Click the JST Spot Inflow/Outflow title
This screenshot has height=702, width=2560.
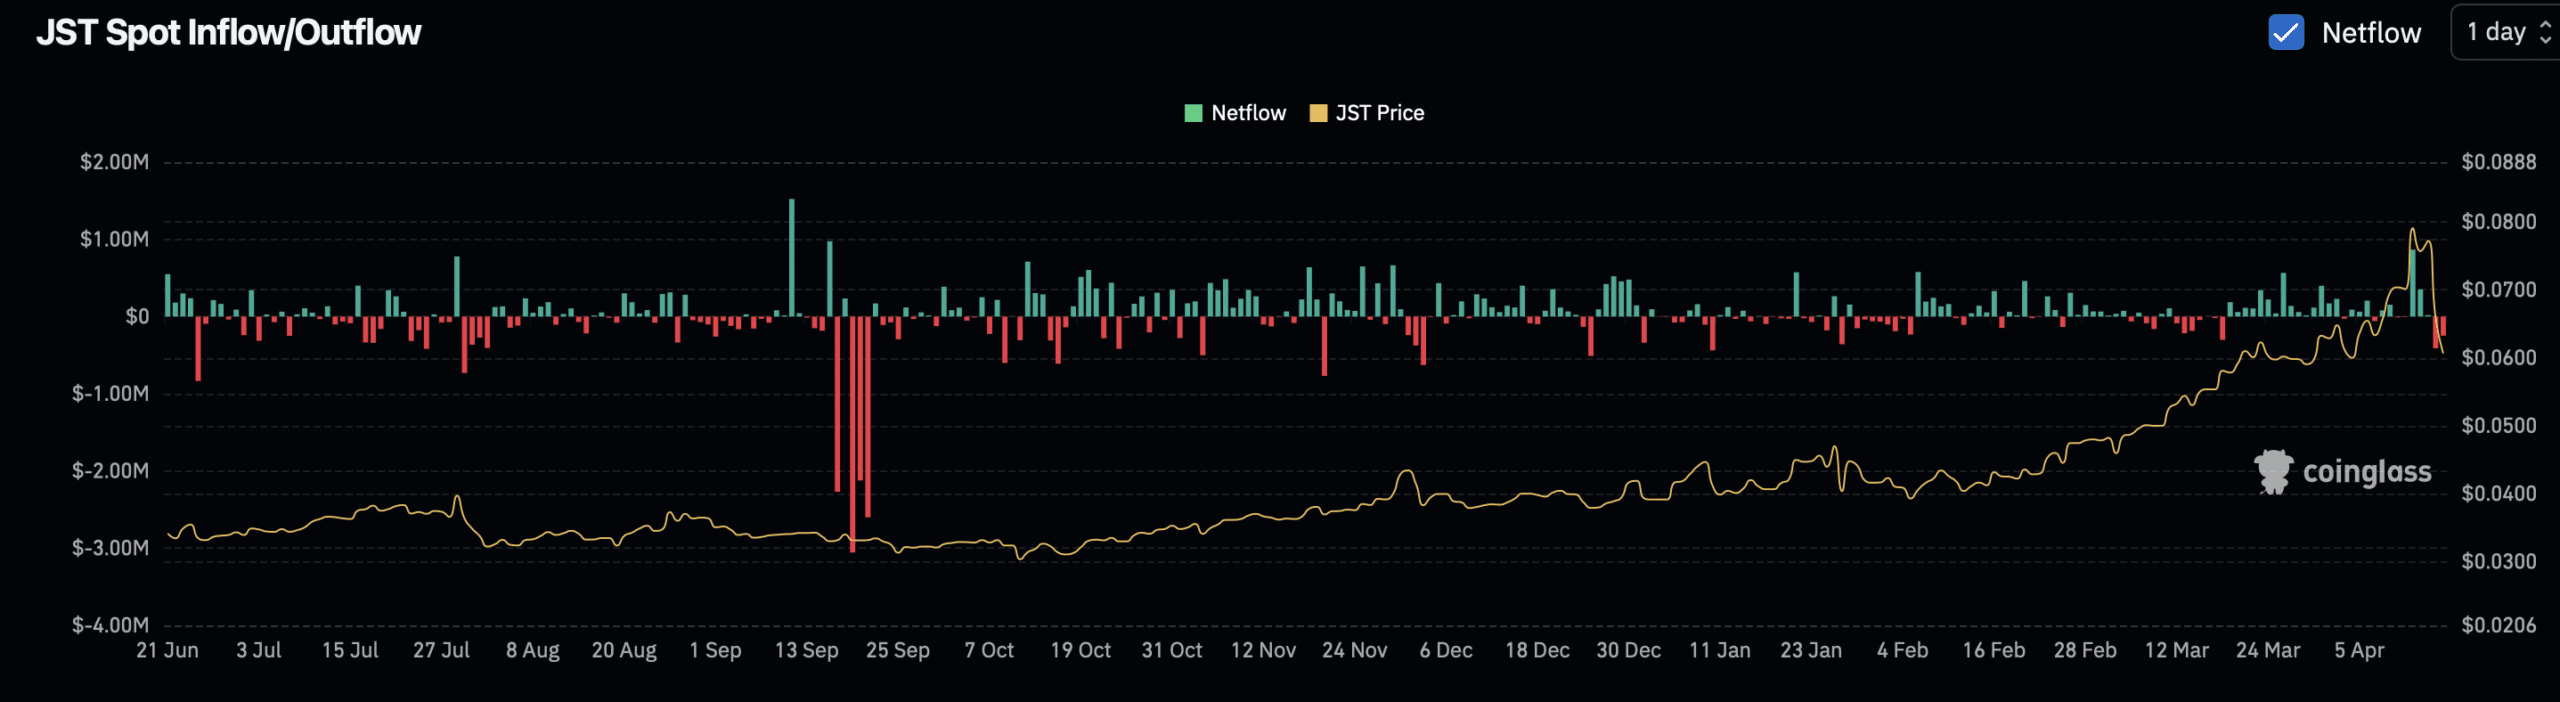229,33
